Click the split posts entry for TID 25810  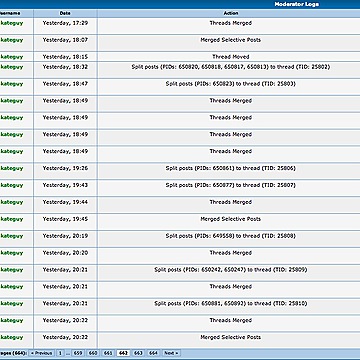231,303
